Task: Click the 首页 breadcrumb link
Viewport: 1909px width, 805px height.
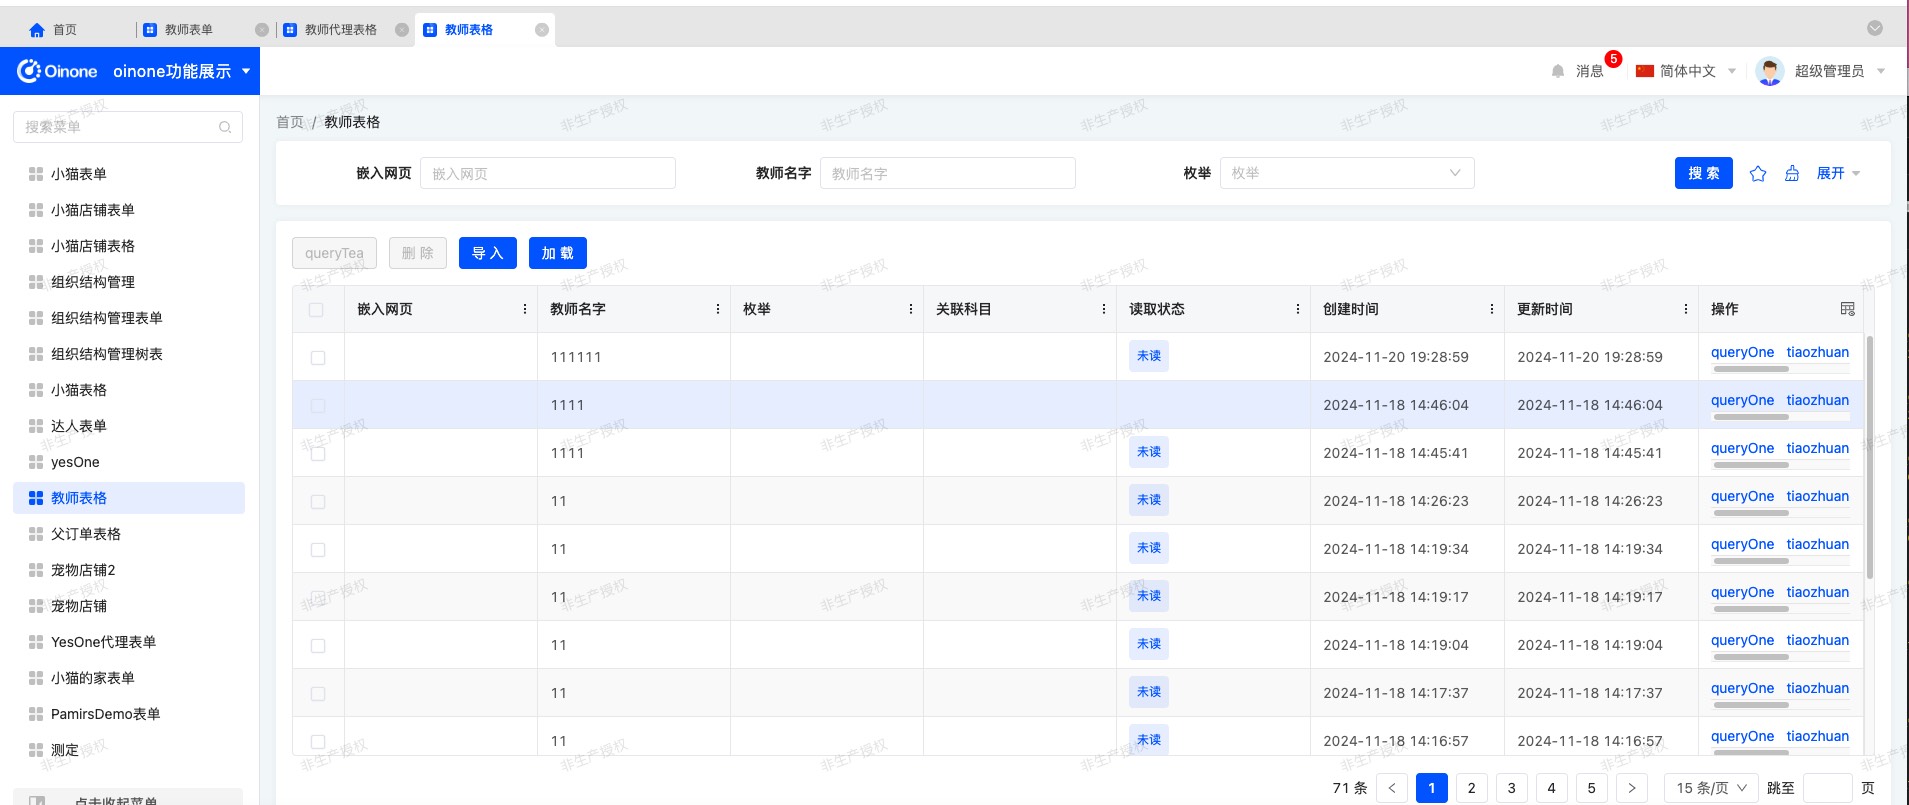Action: coord(290,122)
